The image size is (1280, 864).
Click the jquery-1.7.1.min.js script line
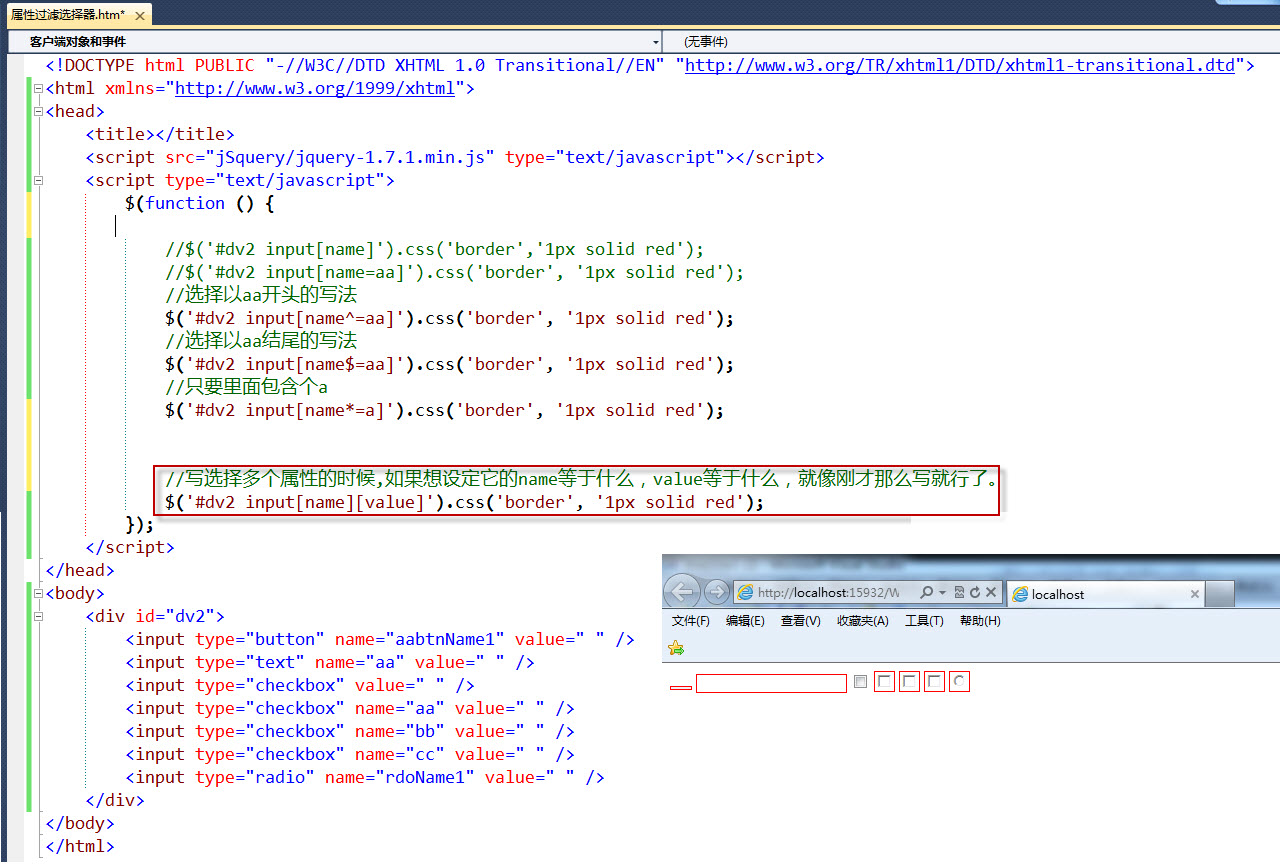(455, 157)
